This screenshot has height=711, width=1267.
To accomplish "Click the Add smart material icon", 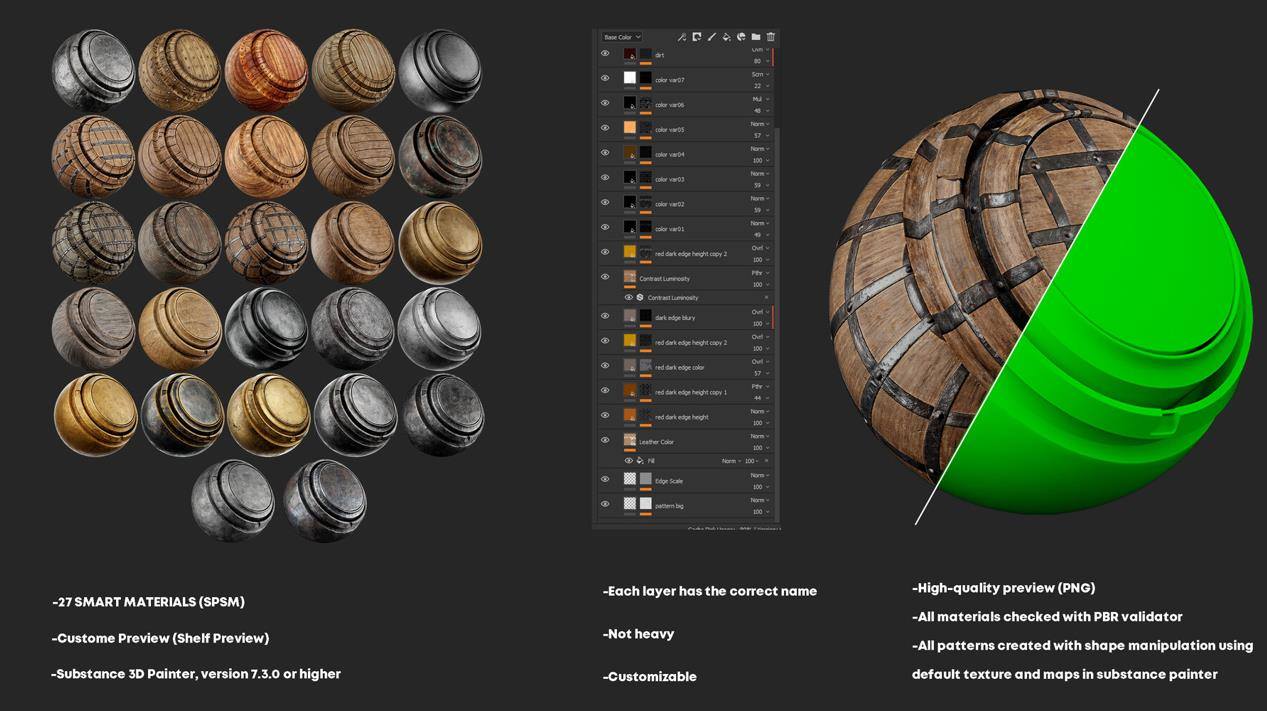I will click(741, 37).
